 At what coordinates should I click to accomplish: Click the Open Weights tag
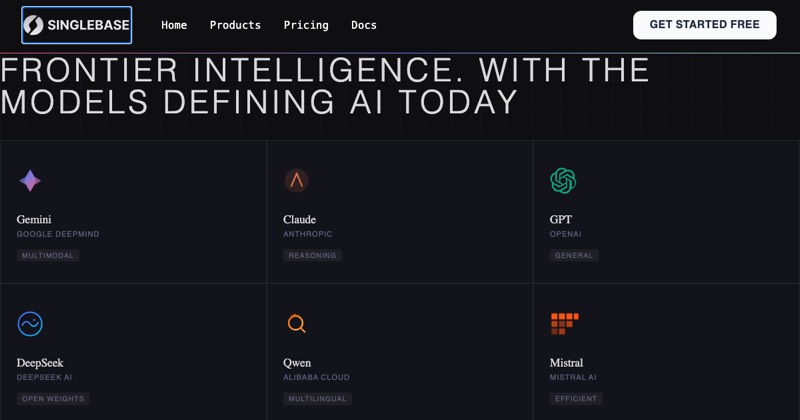pyautogui.click(x=53, y=399)
